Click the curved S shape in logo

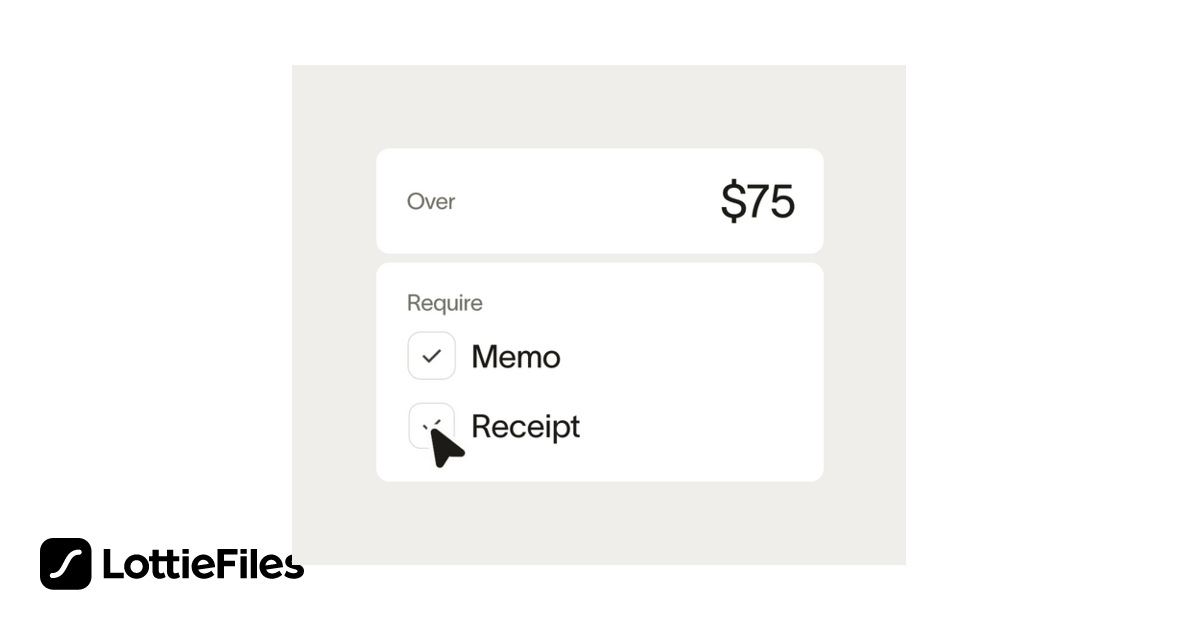pos(65,564)
